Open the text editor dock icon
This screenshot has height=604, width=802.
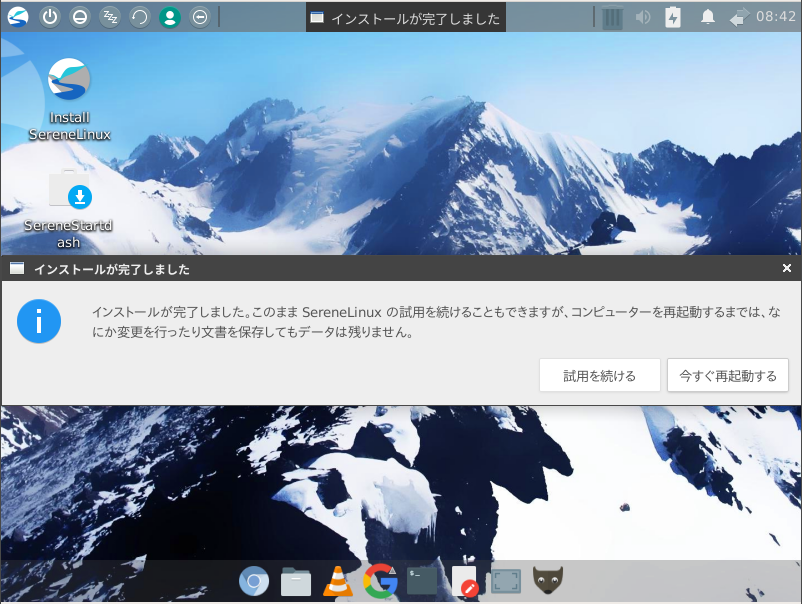(464, 581)
